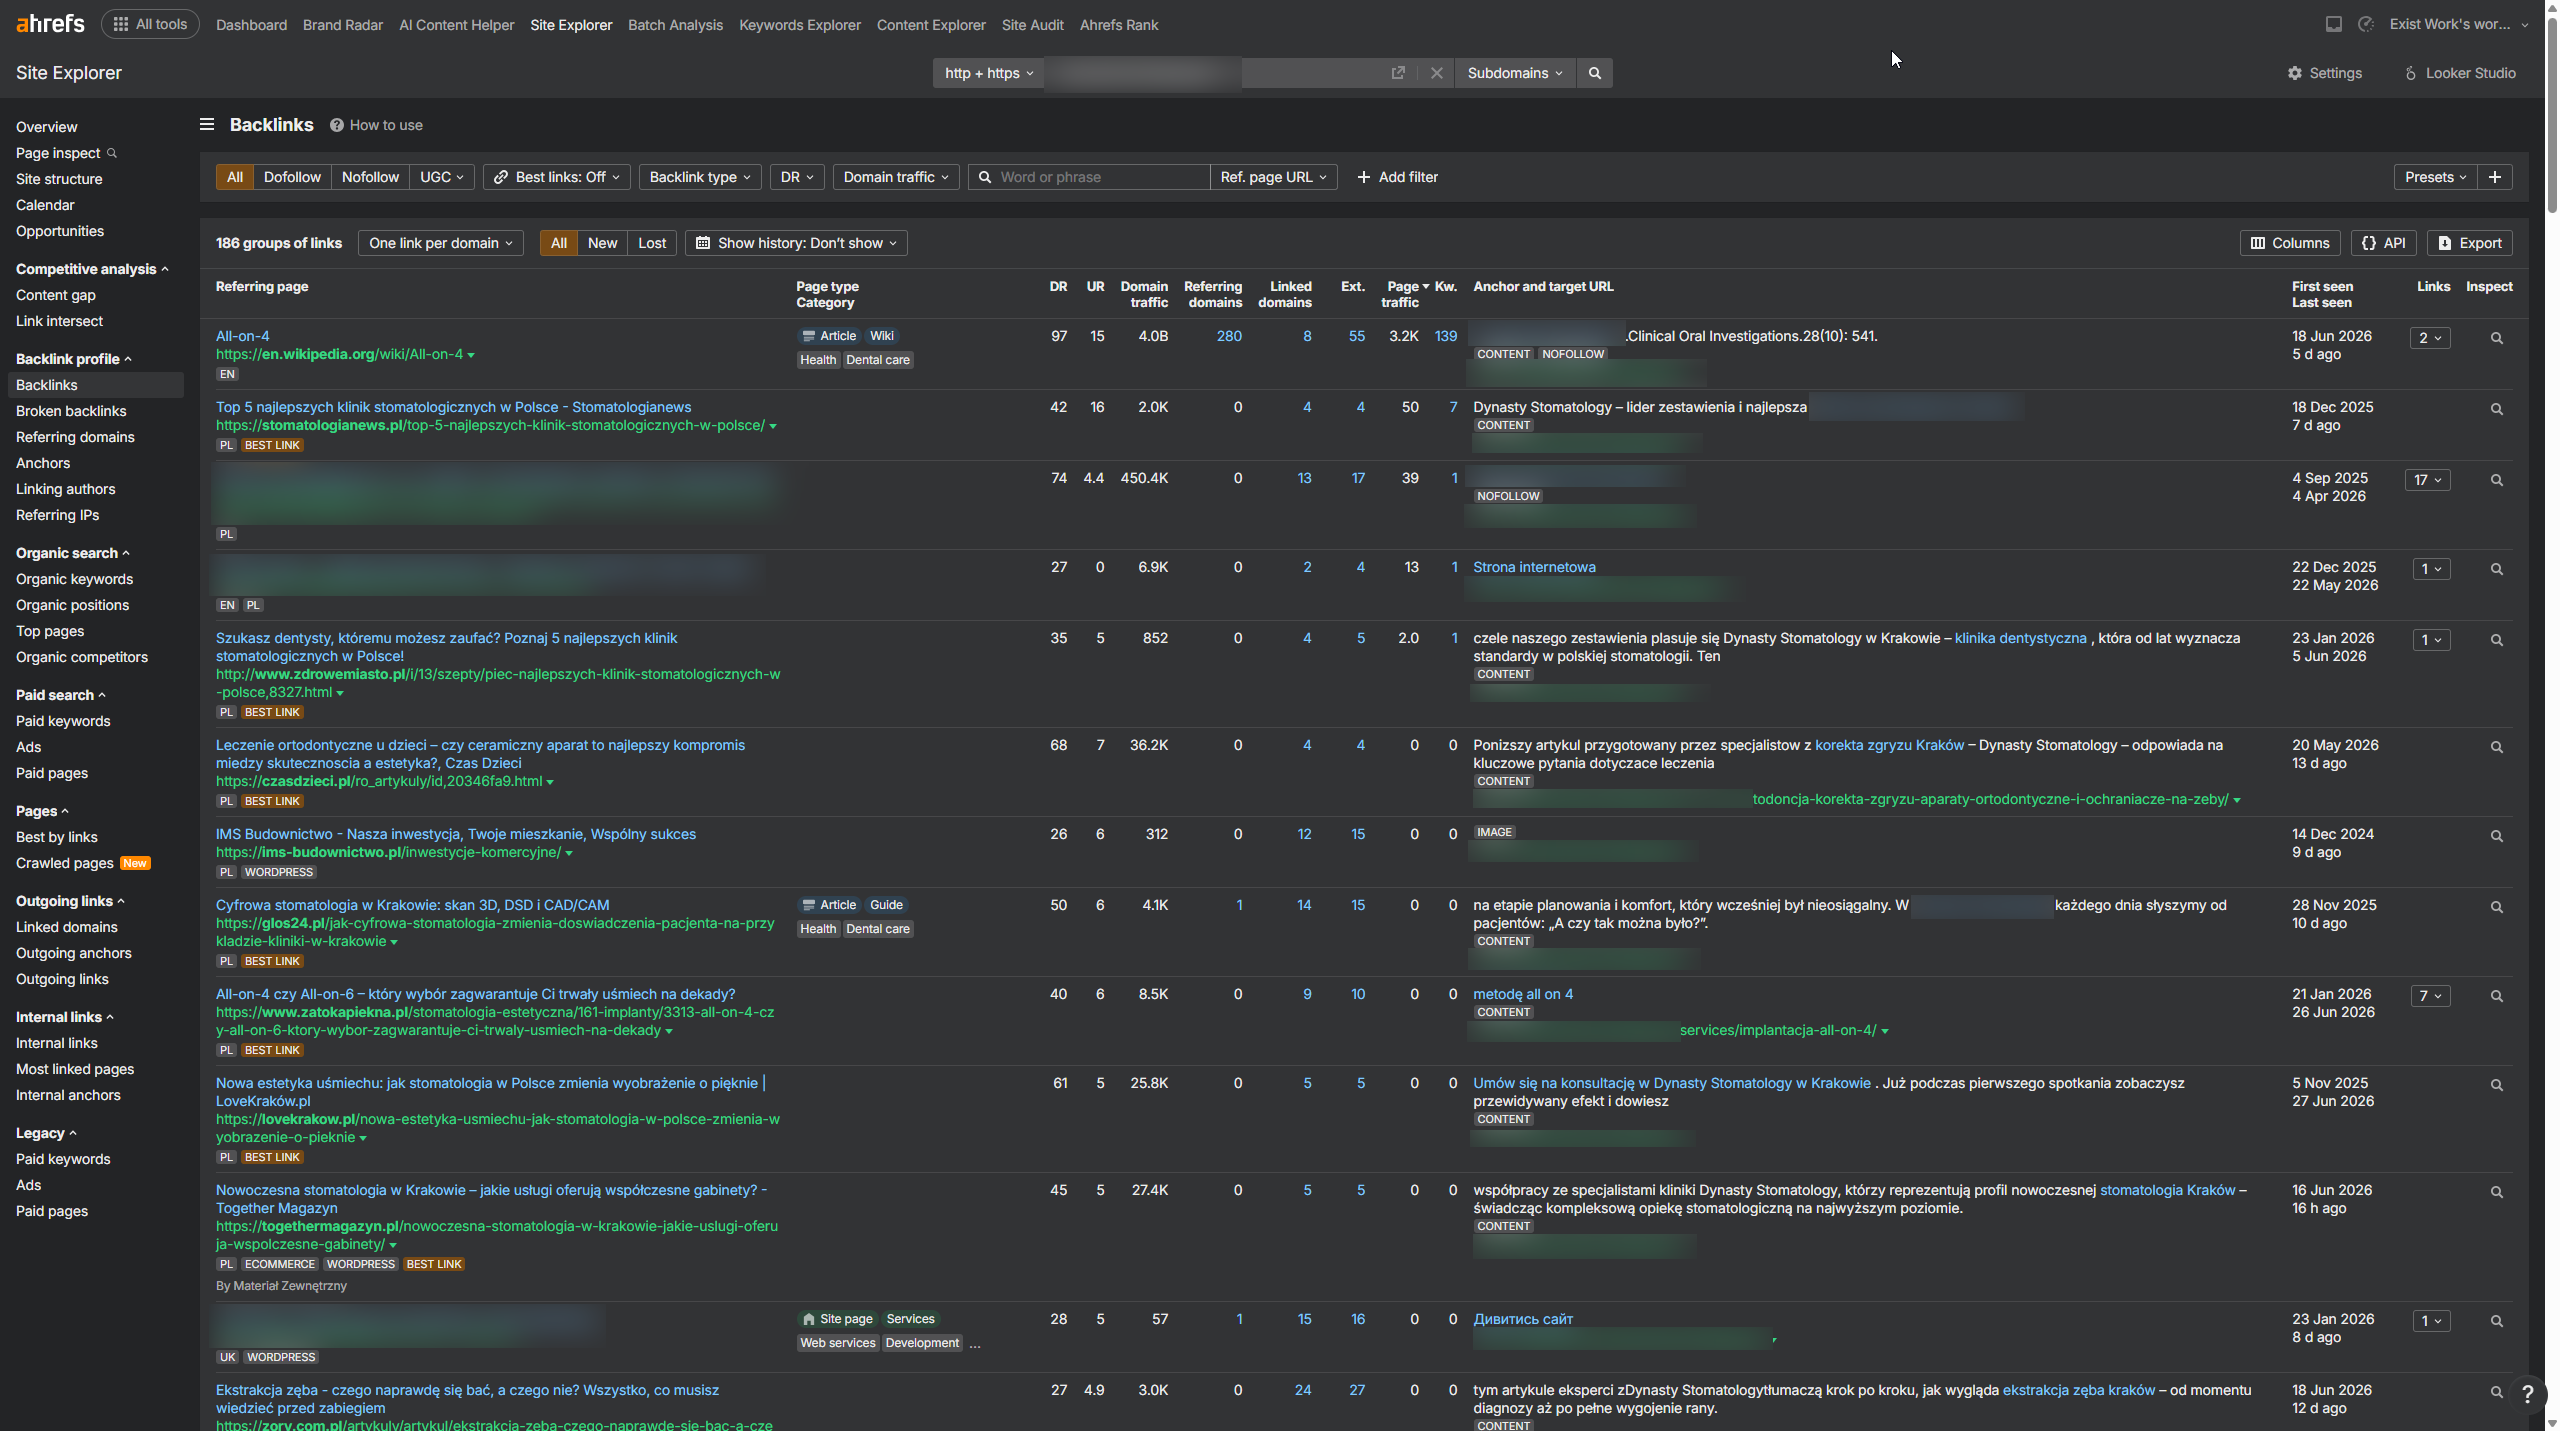
Task: Click Add filter button
Action: tap(1397, 177)
